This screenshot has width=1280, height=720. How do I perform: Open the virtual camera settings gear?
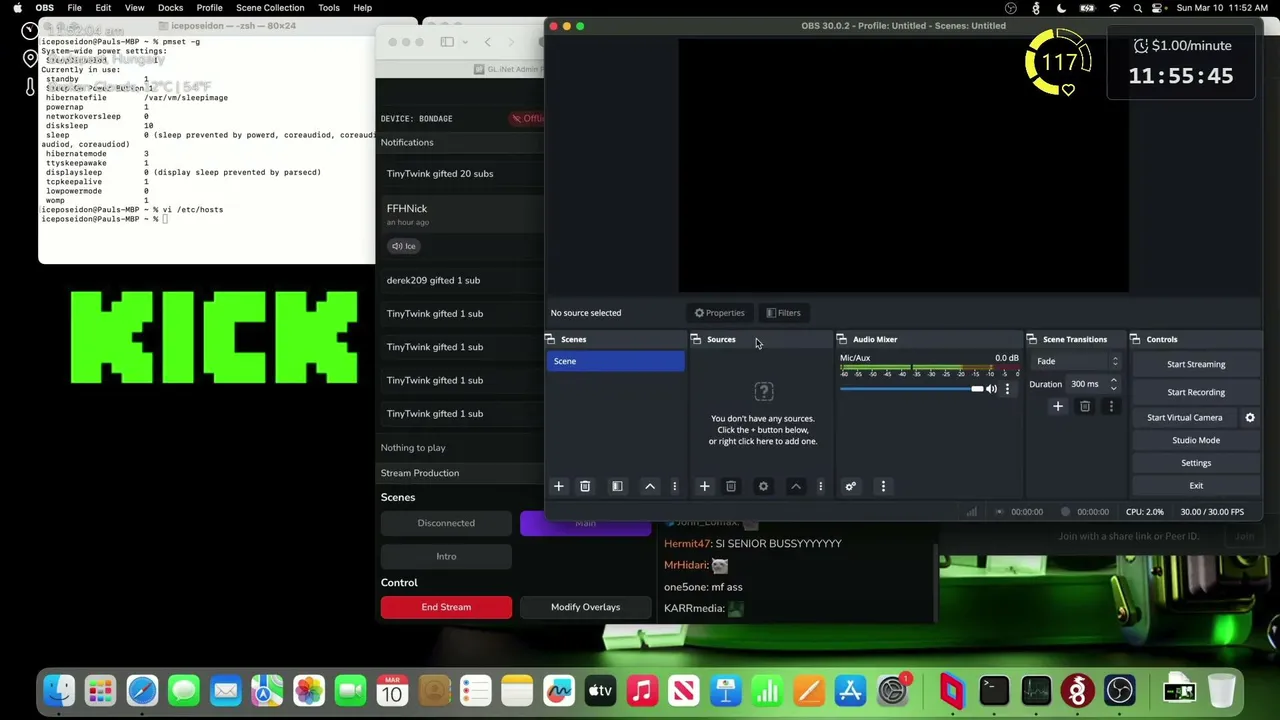1250,417
